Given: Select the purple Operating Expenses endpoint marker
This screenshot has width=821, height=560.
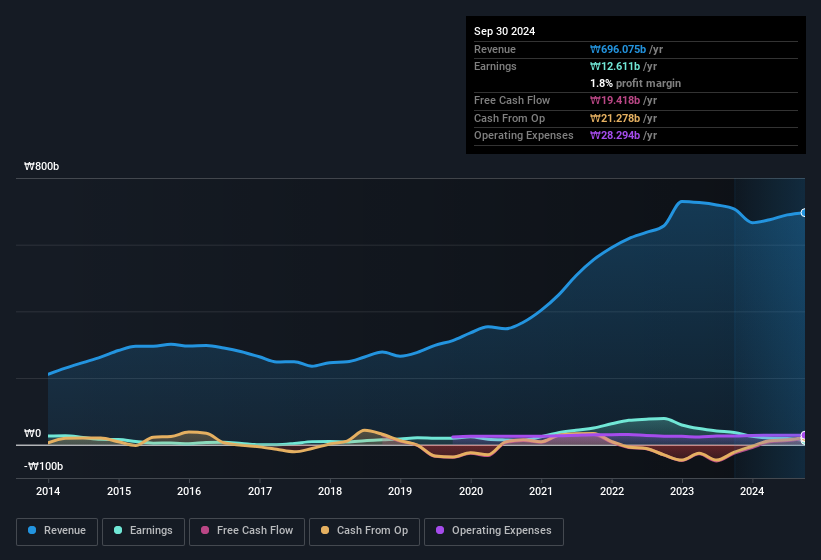Looking at the screenshot, I should click(x=804, y=435).
